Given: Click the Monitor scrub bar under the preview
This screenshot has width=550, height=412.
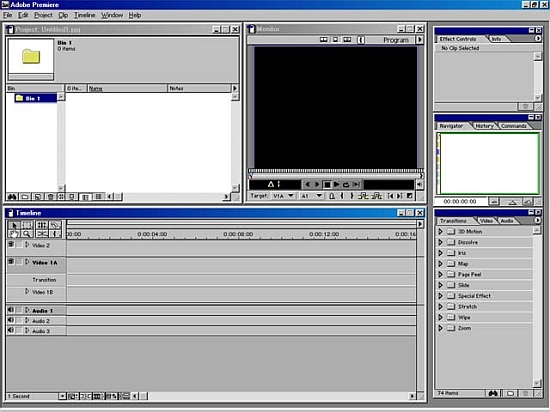Looking at the screenshot, I should [336, 171].
